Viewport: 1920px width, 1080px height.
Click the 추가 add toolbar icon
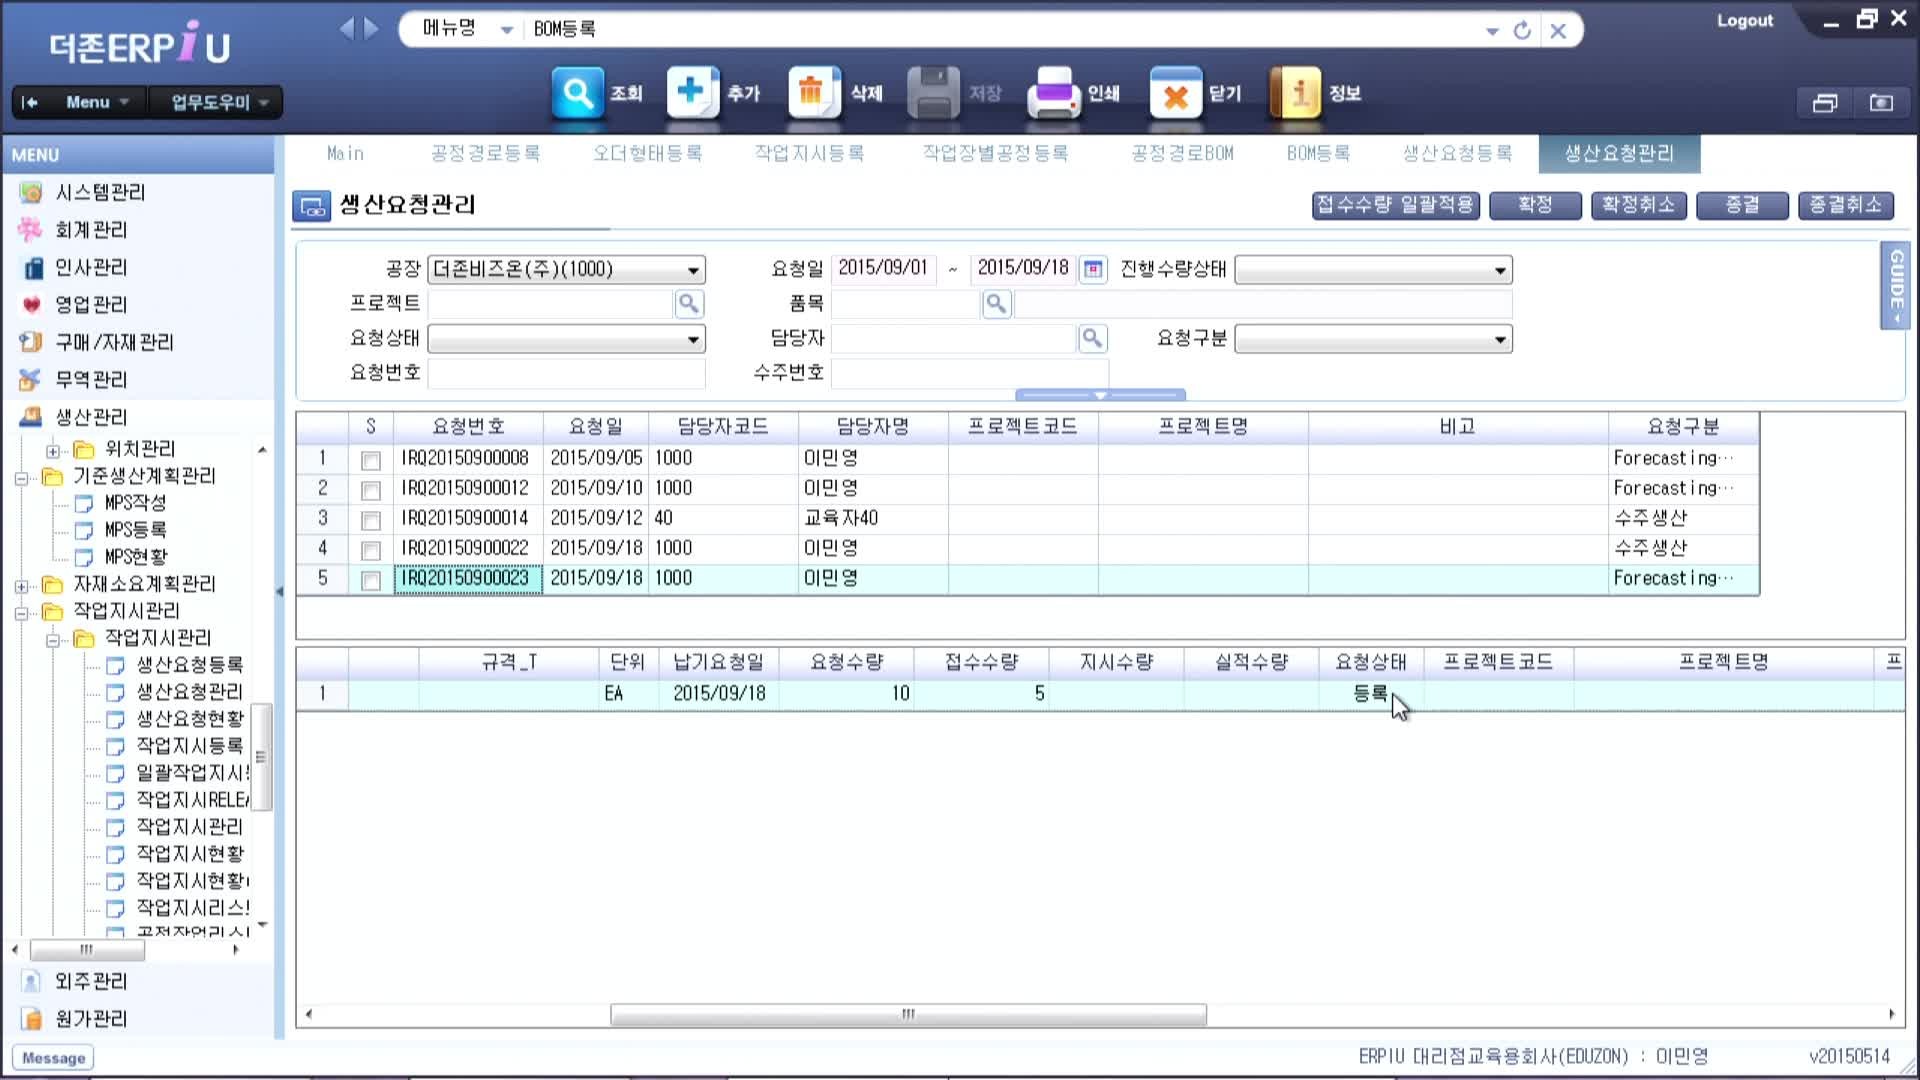tap(693, 94)
